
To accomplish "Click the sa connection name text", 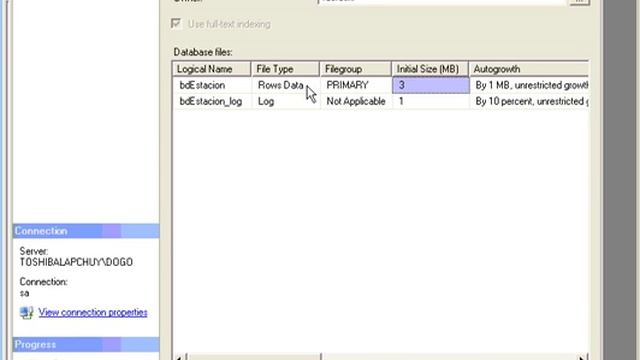I will 24,293.
